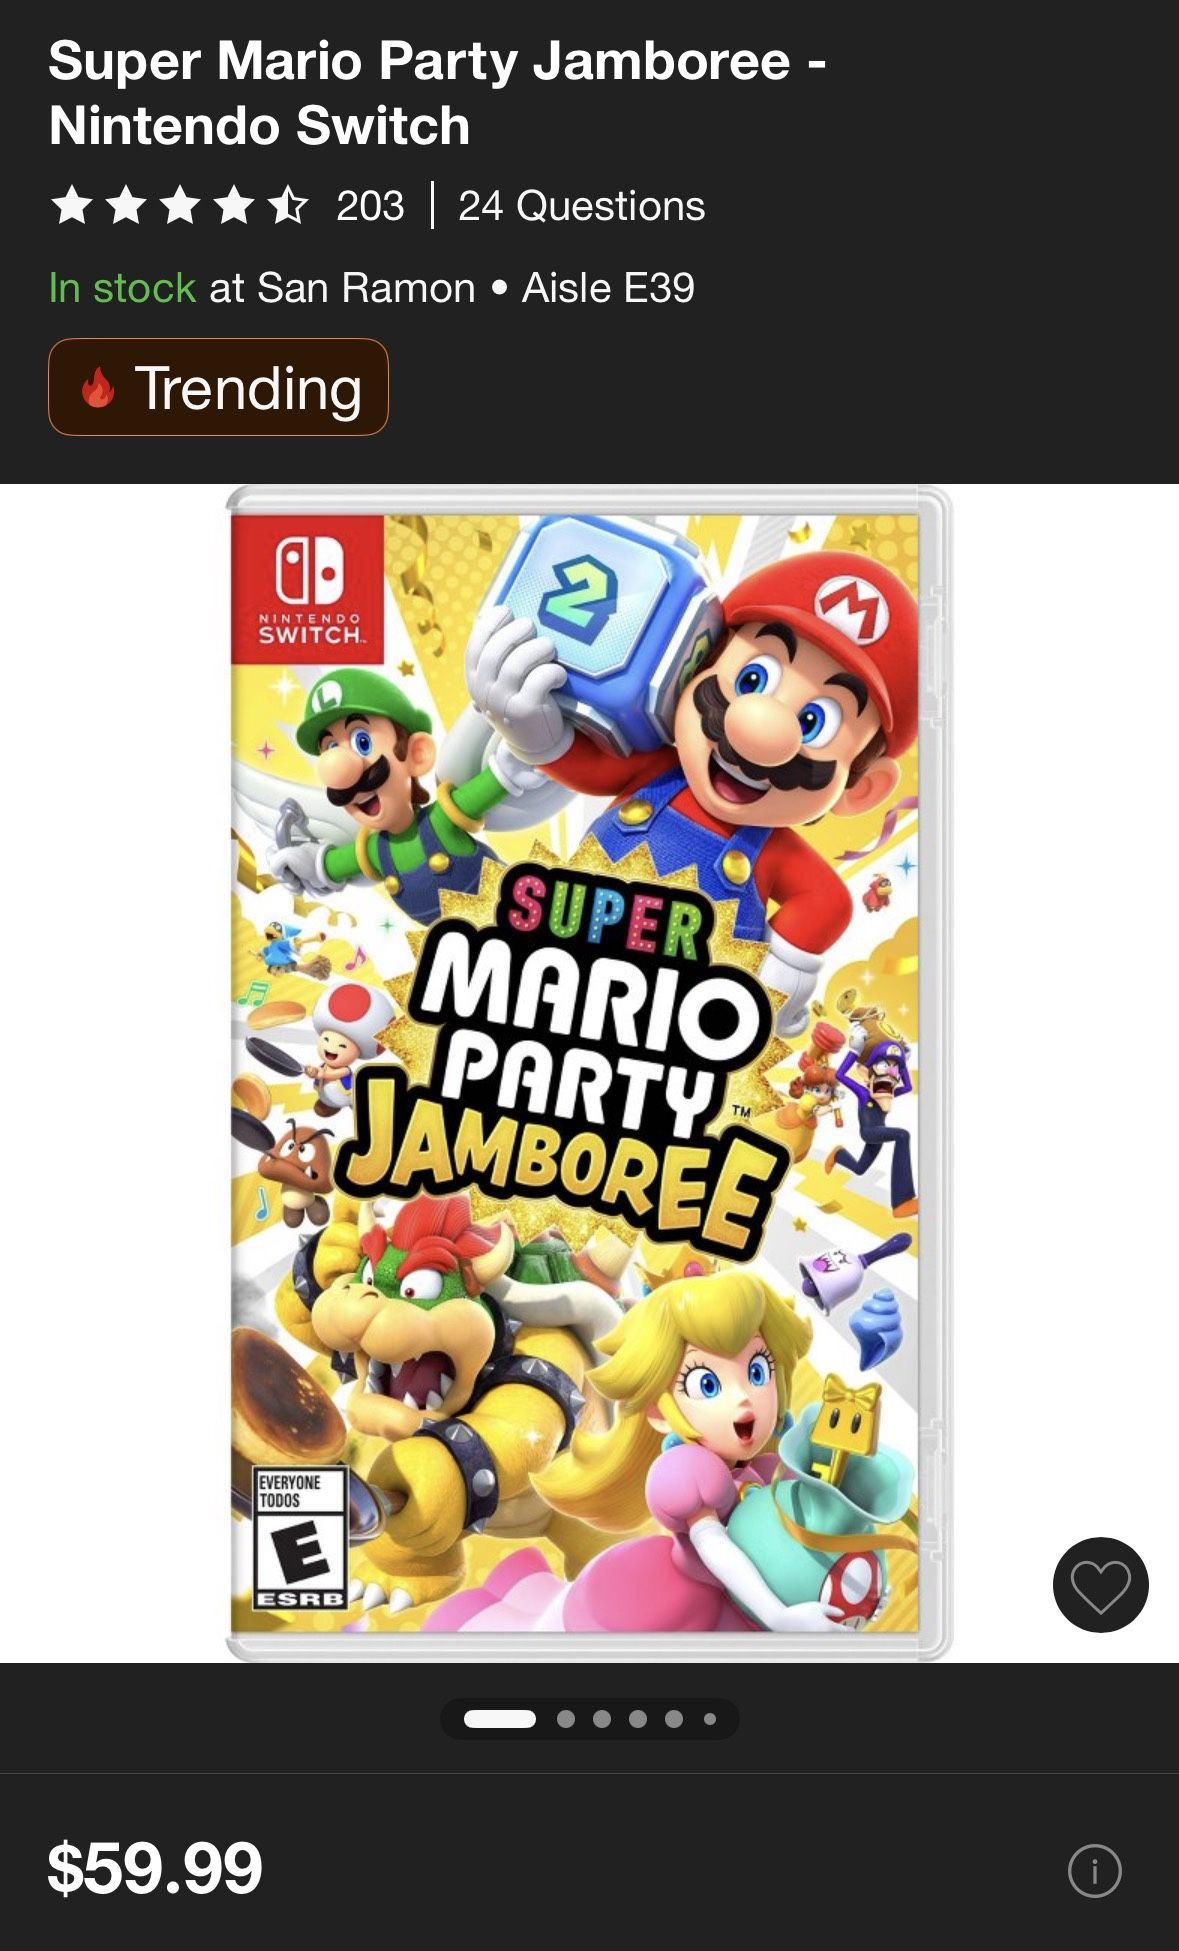Open the Super Mario Party Jamboree cover image

point(589,1073)
